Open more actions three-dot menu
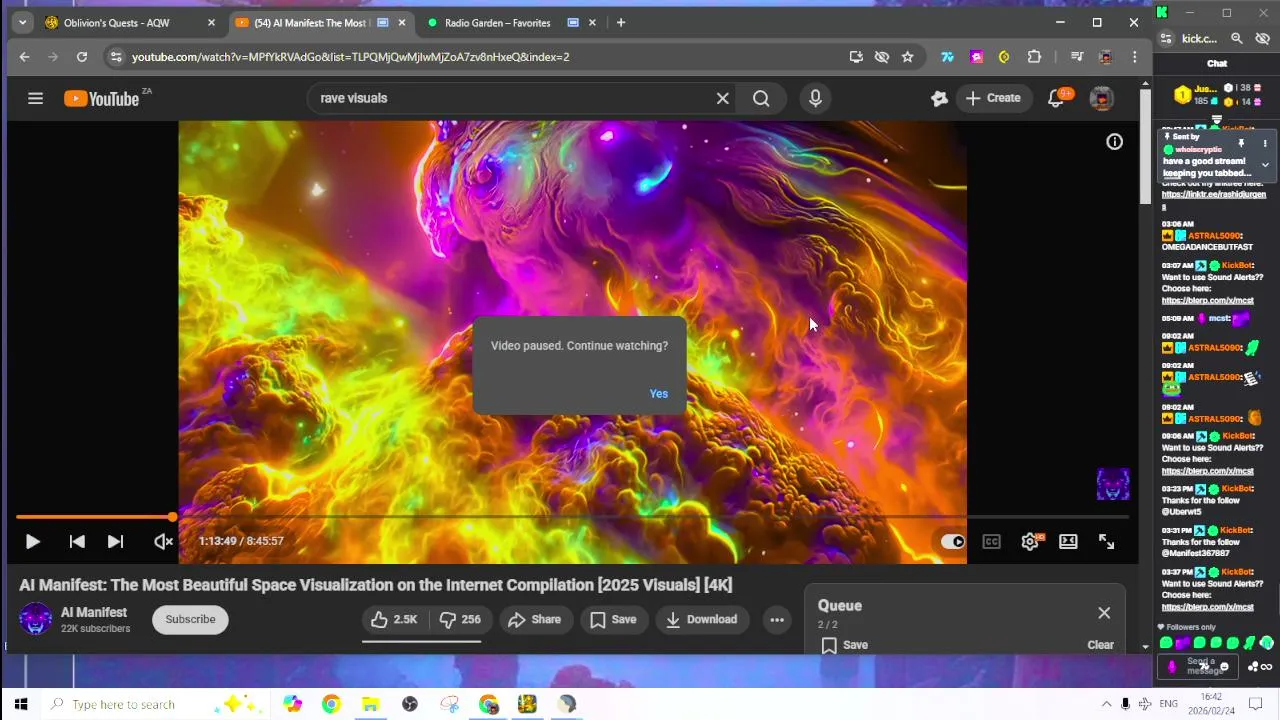The image size is (1280, 720). tap(777, 619)
